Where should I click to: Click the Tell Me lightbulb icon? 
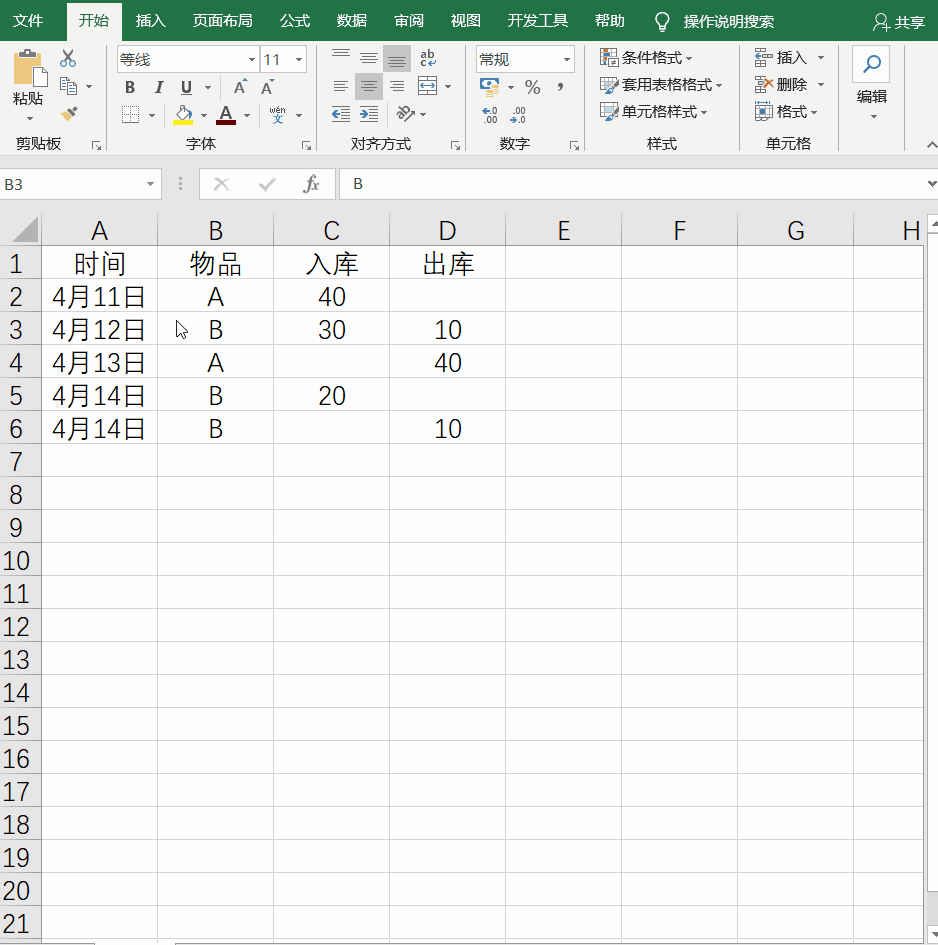[662, 22]
